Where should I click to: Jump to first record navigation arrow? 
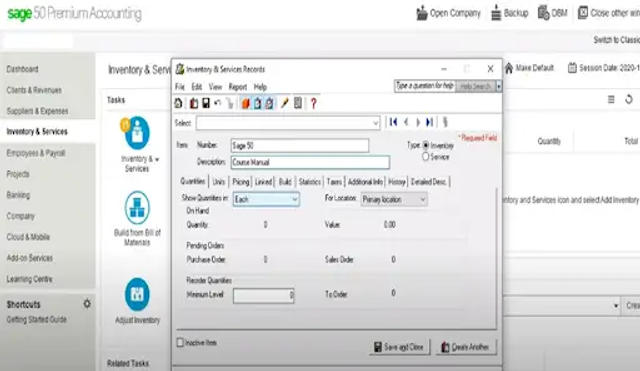393,122
